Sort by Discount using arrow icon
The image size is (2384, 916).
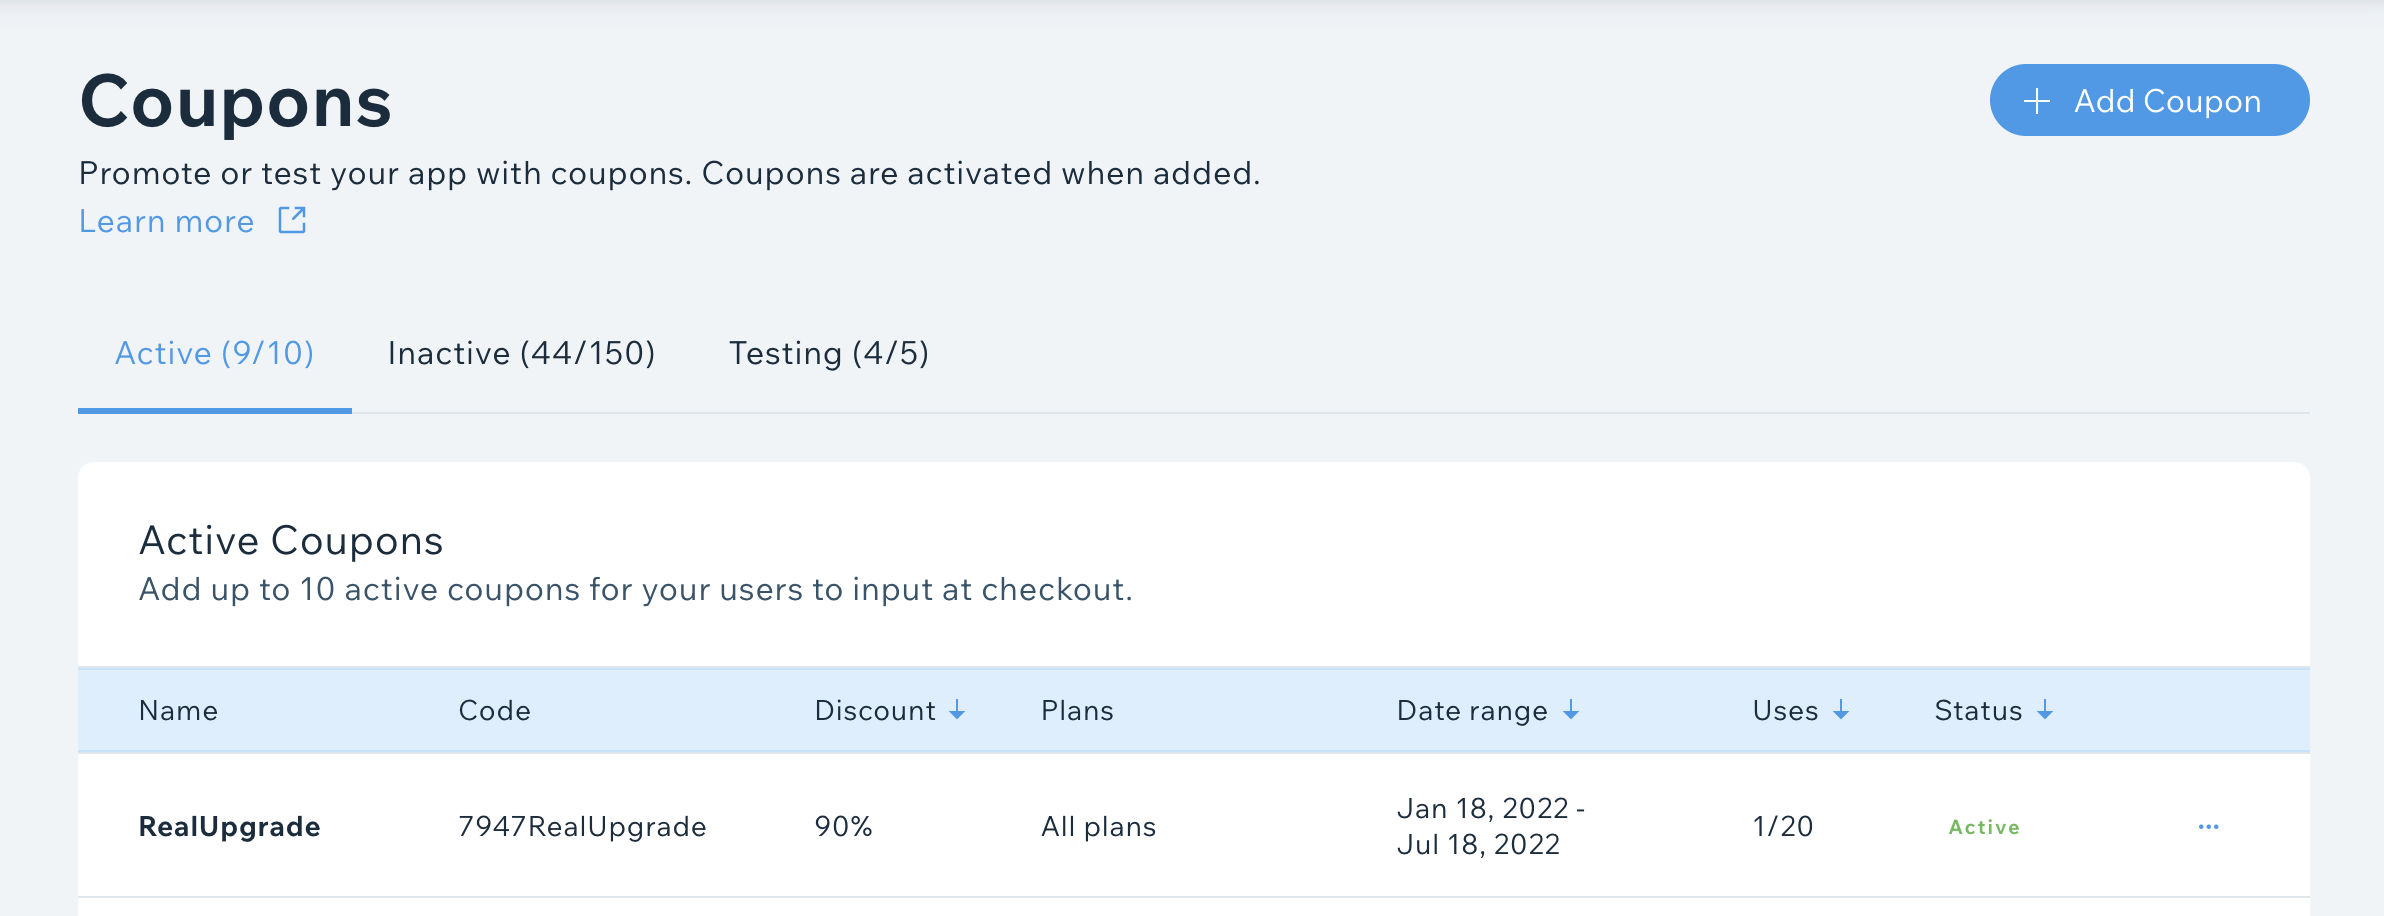click(x=957, y=710)
